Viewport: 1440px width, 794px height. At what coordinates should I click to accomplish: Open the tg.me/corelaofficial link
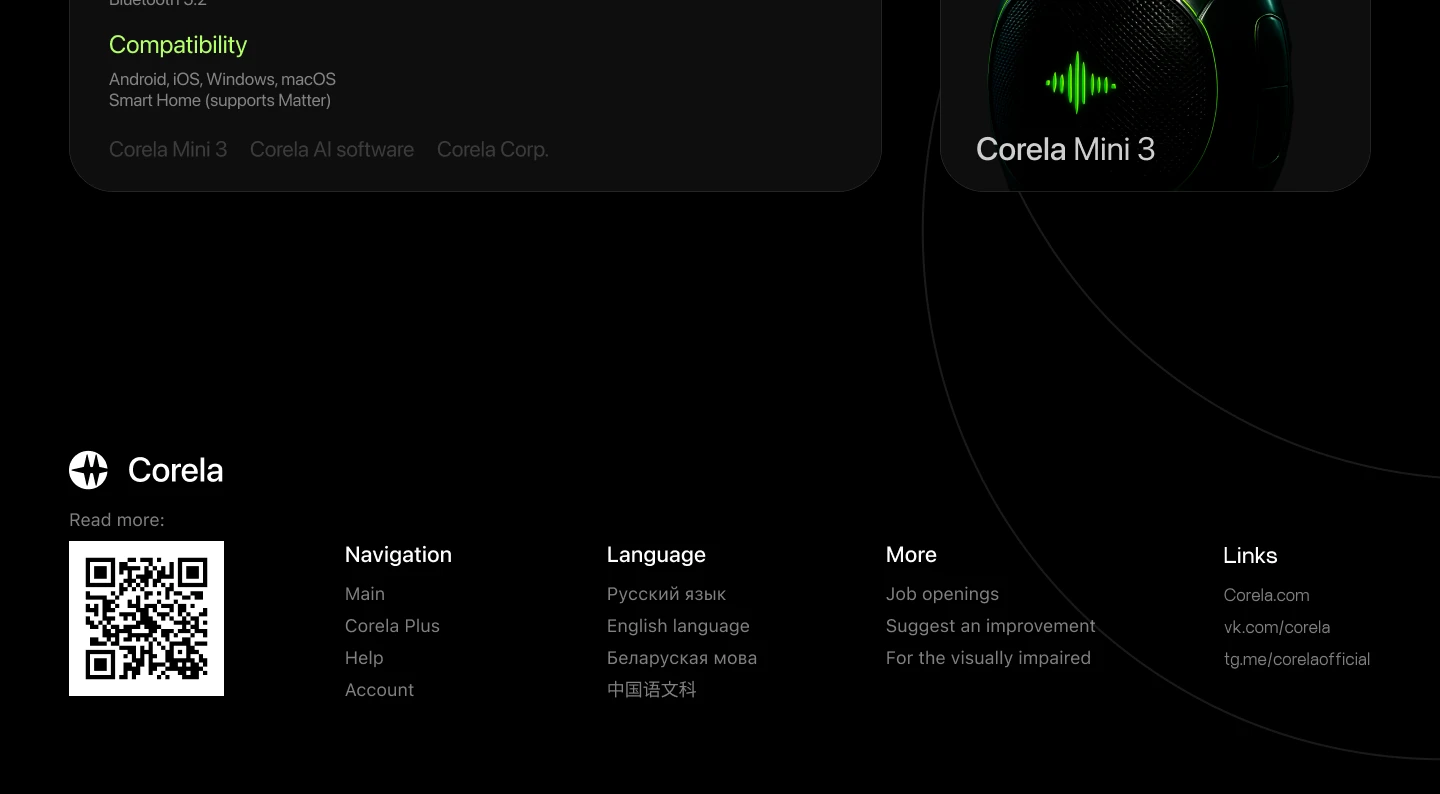coord(1297,659)
